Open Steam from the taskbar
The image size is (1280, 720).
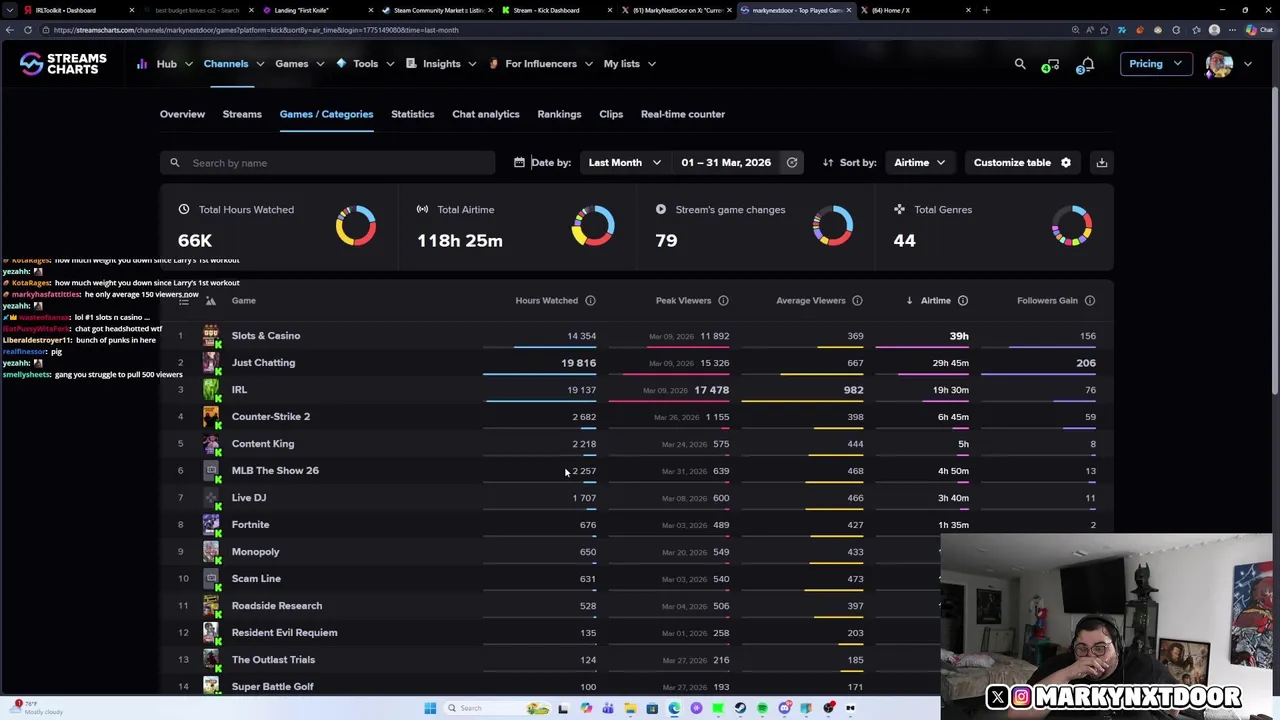tap(740, 708)
